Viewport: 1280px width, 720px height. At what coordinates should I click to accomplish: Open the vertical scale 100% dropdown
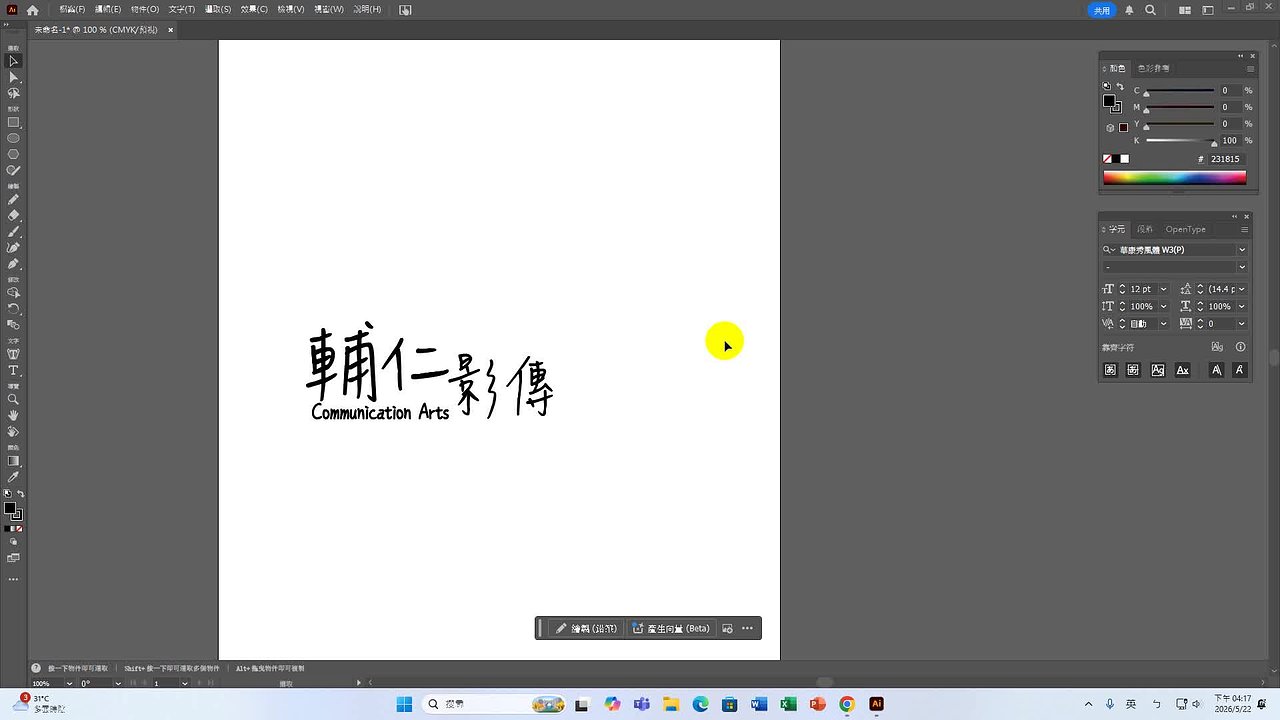[1163, 306]
